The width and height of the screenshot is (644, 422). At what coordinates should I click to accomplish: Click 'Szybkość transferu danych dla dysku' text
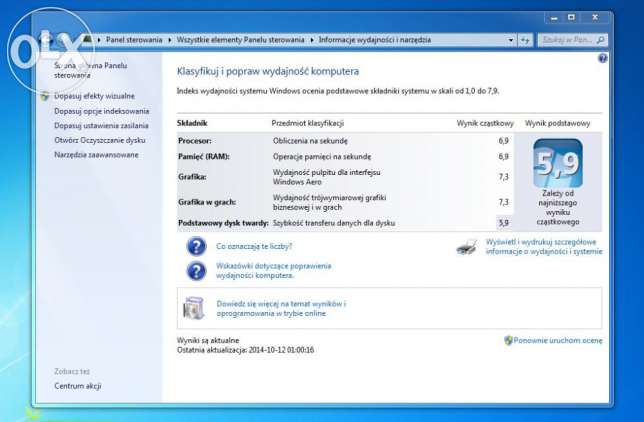(334, 223)
